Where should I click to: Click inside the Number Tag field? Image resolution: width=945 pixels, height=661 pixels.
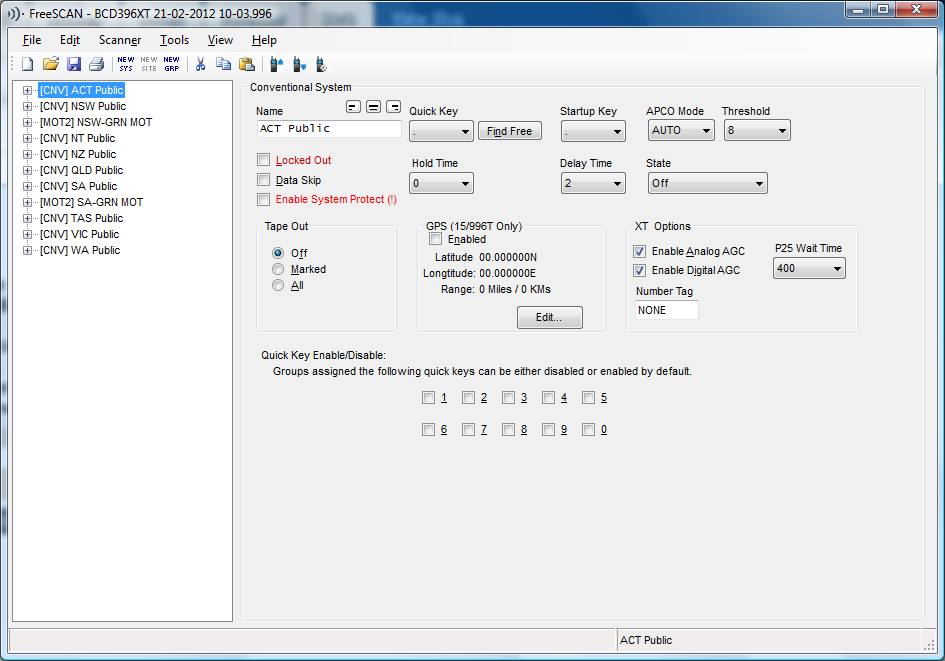[x=666, y=311]
